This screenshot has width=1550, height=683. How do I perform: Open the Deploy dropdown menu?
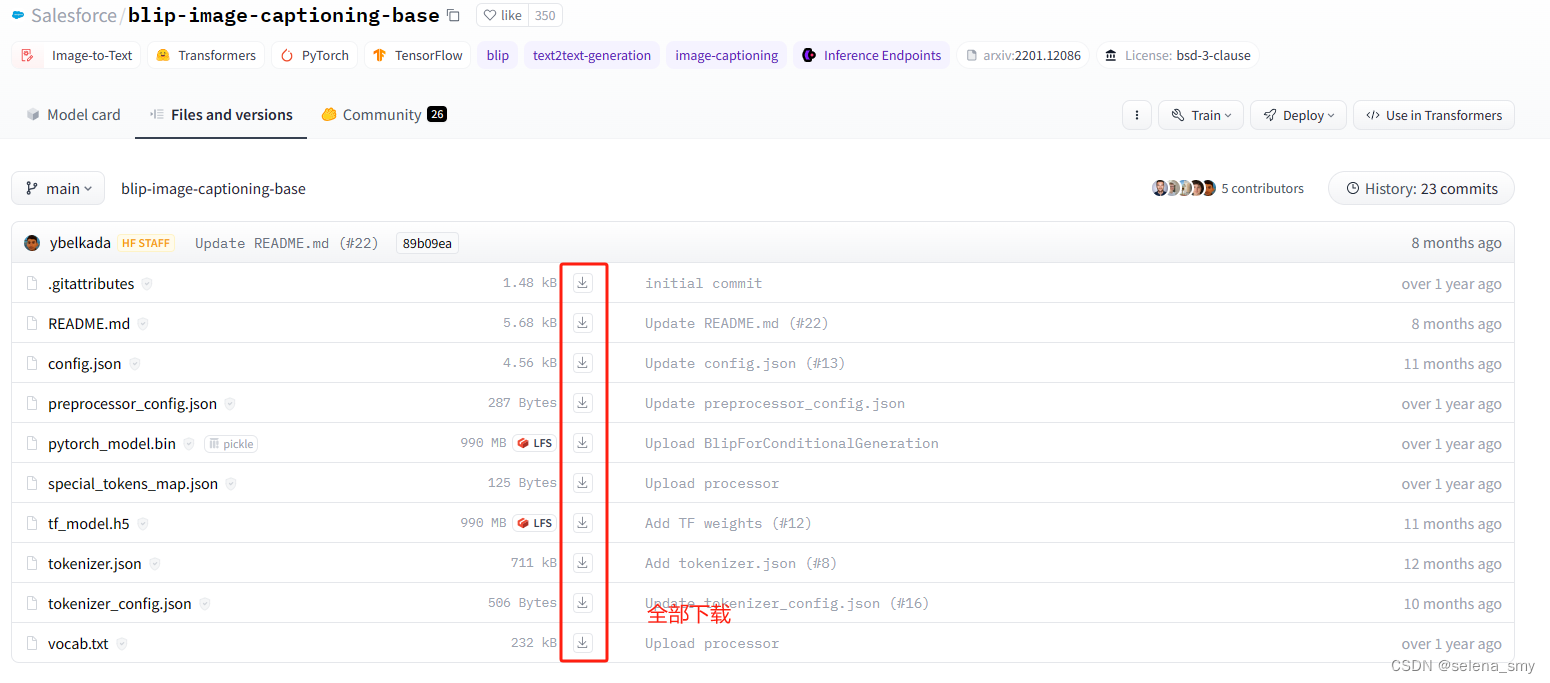pyautogui.click(x=1298, y=114)
